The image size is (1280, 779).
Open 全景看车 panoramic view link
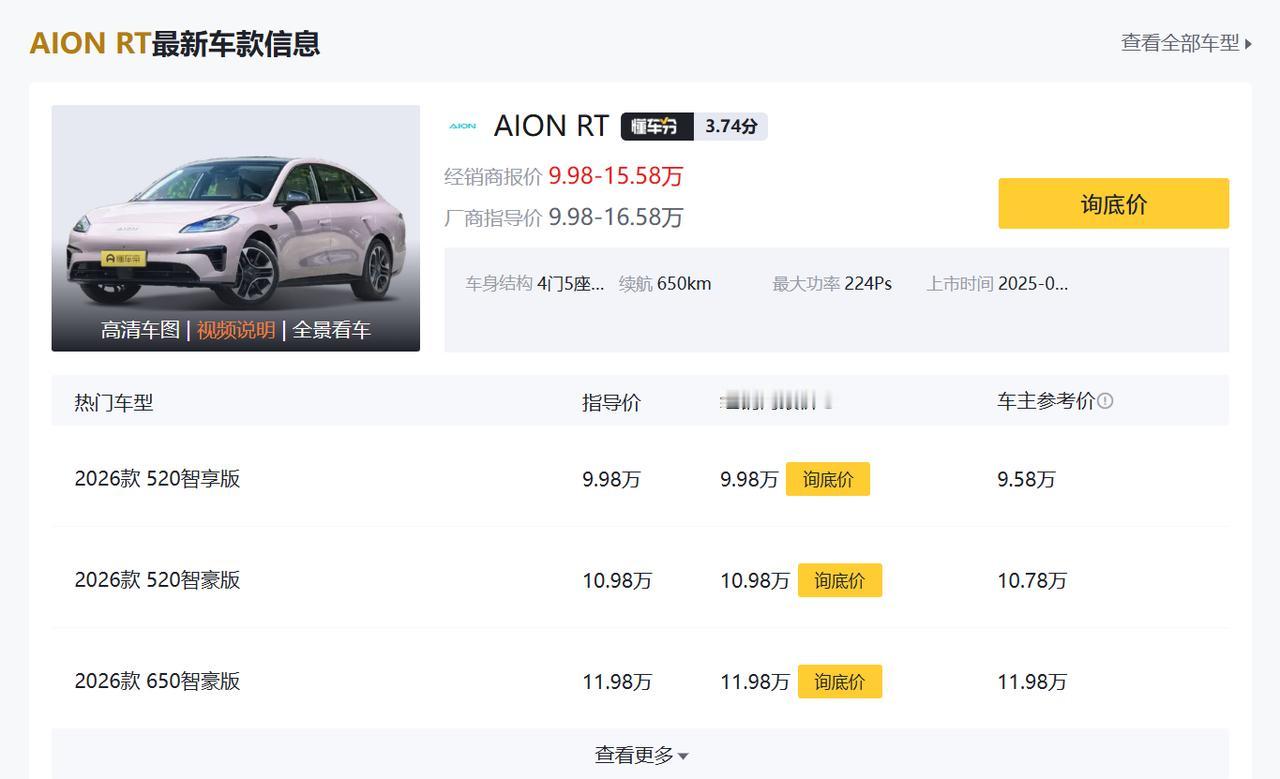(331, 330)
